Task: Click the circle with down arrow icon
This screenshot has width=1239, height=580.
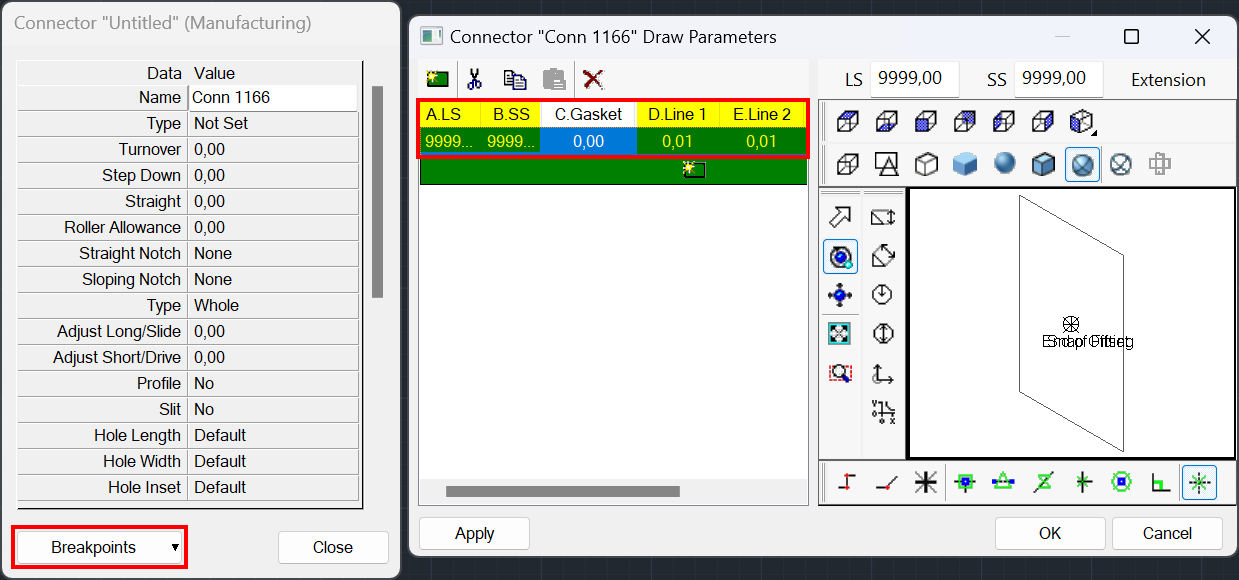Action: click(x=883, y=295)
